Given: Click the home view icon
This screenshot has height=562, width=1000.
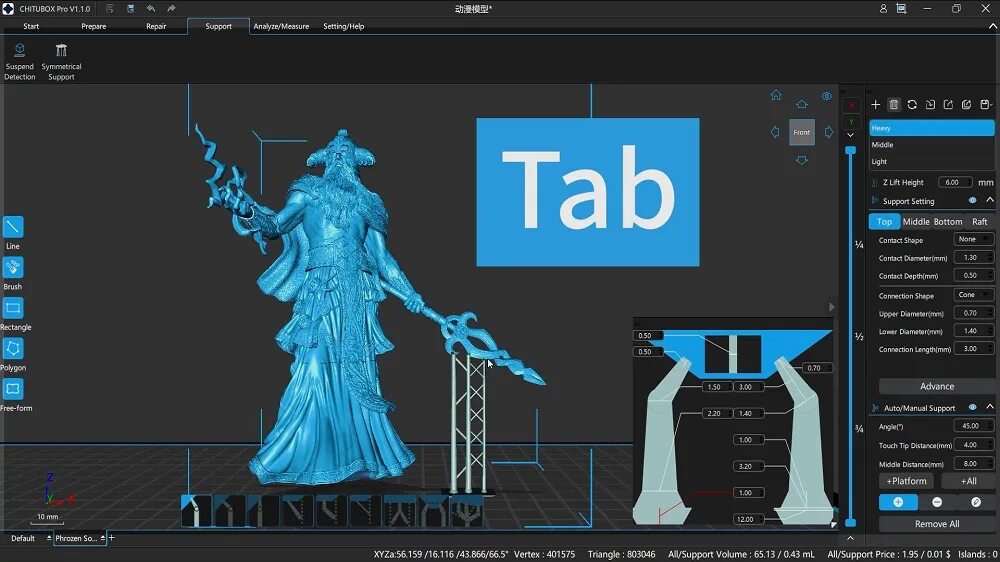Looking at the screenshot, I should tap(776, 95).
